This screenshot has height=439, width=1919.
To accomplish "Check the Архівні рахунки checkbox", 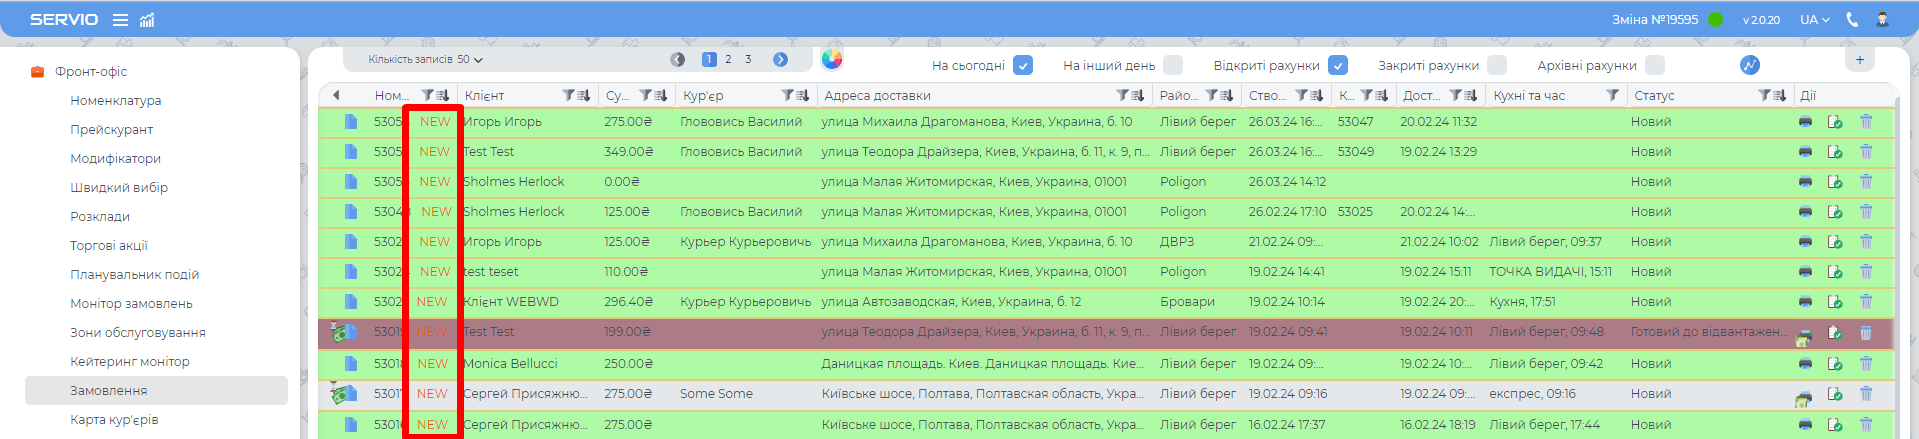I will click(1655, 65).
